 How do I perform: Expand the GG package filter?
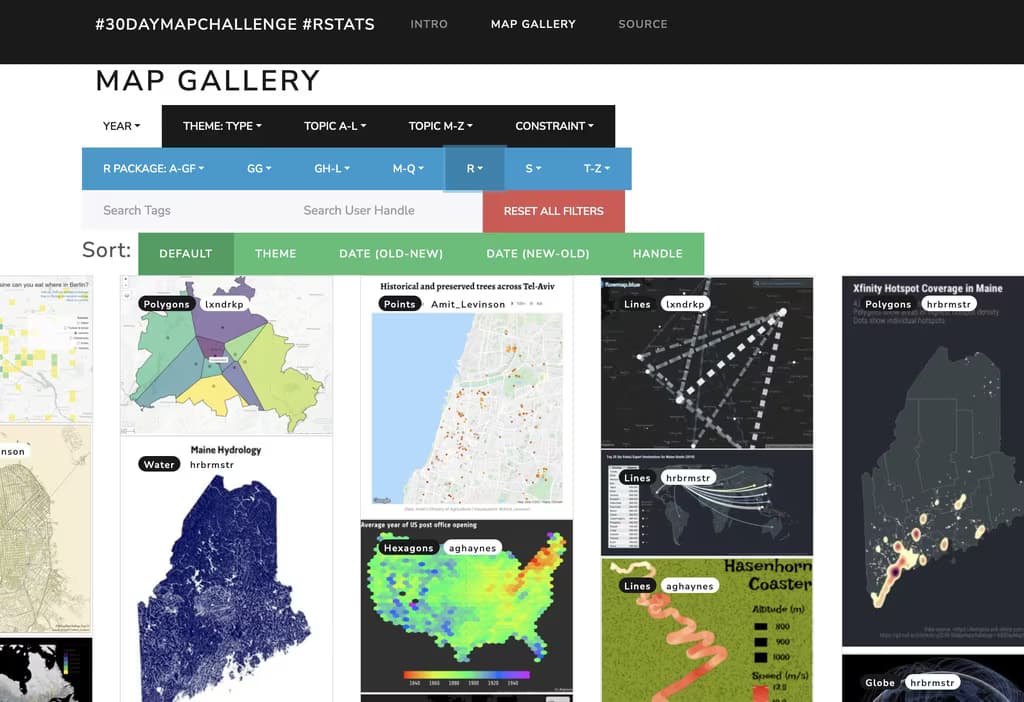(259, 168)
